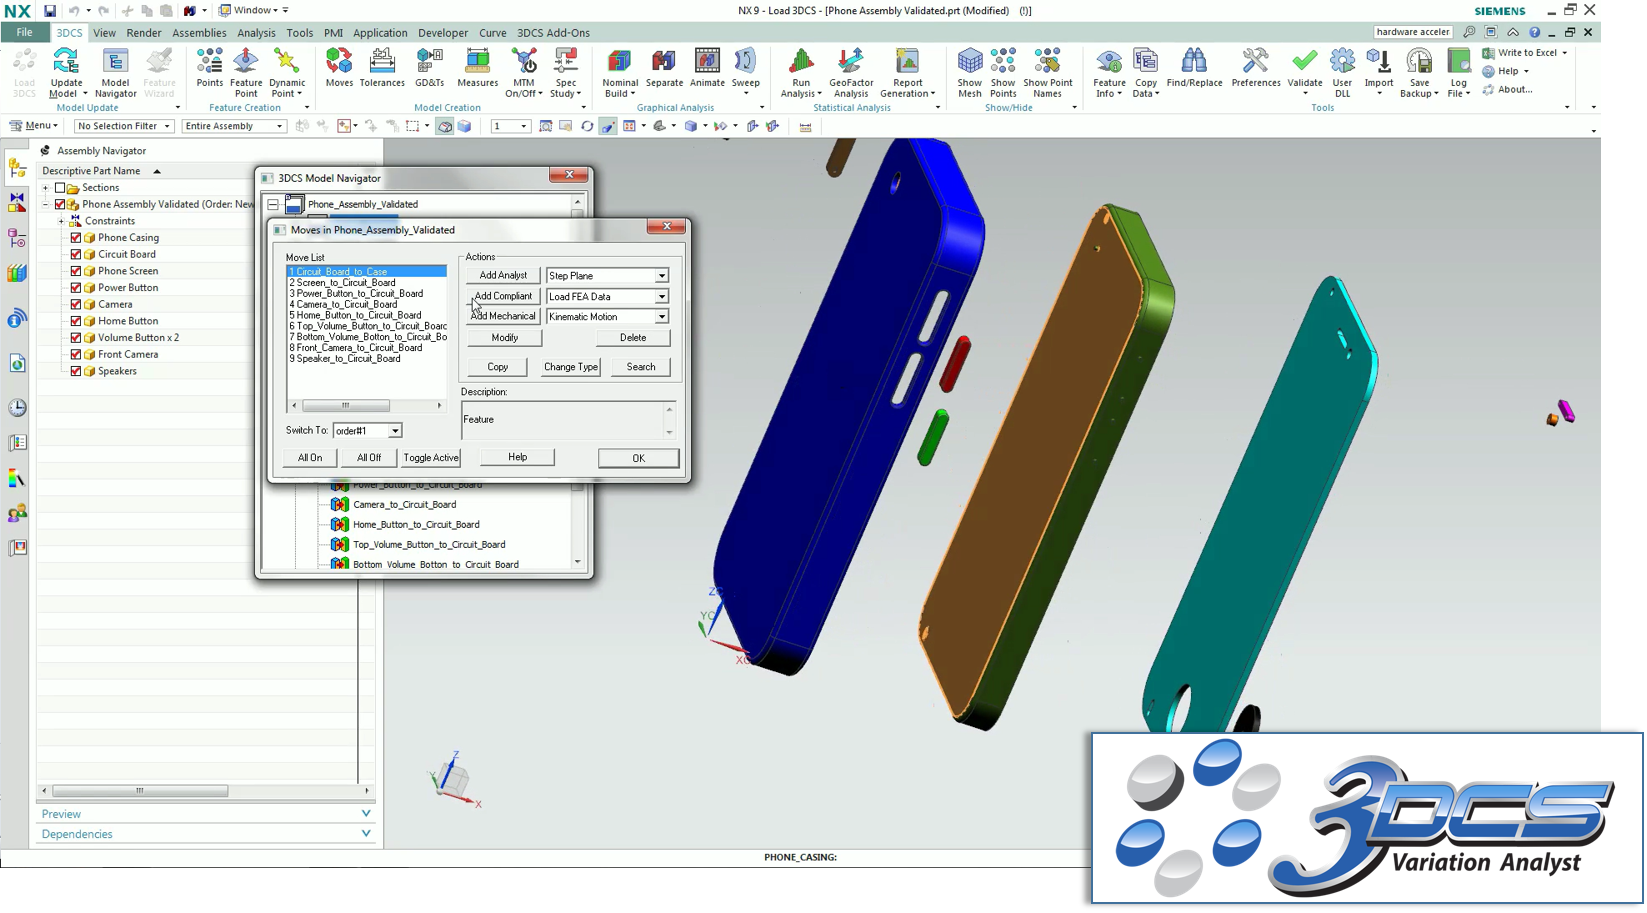Confirm the Moves dialog with OK

(x=638, y=458)
